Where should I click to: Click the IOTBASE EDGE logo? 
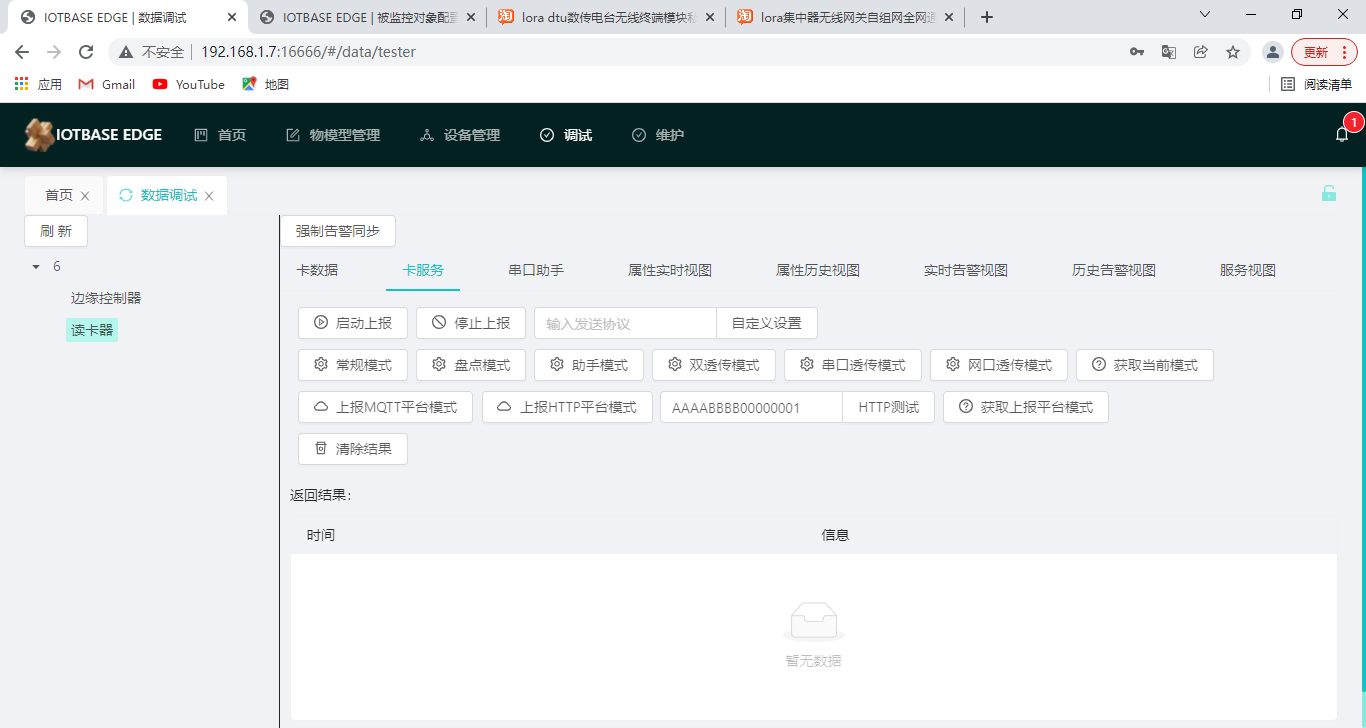coord(93,135)
